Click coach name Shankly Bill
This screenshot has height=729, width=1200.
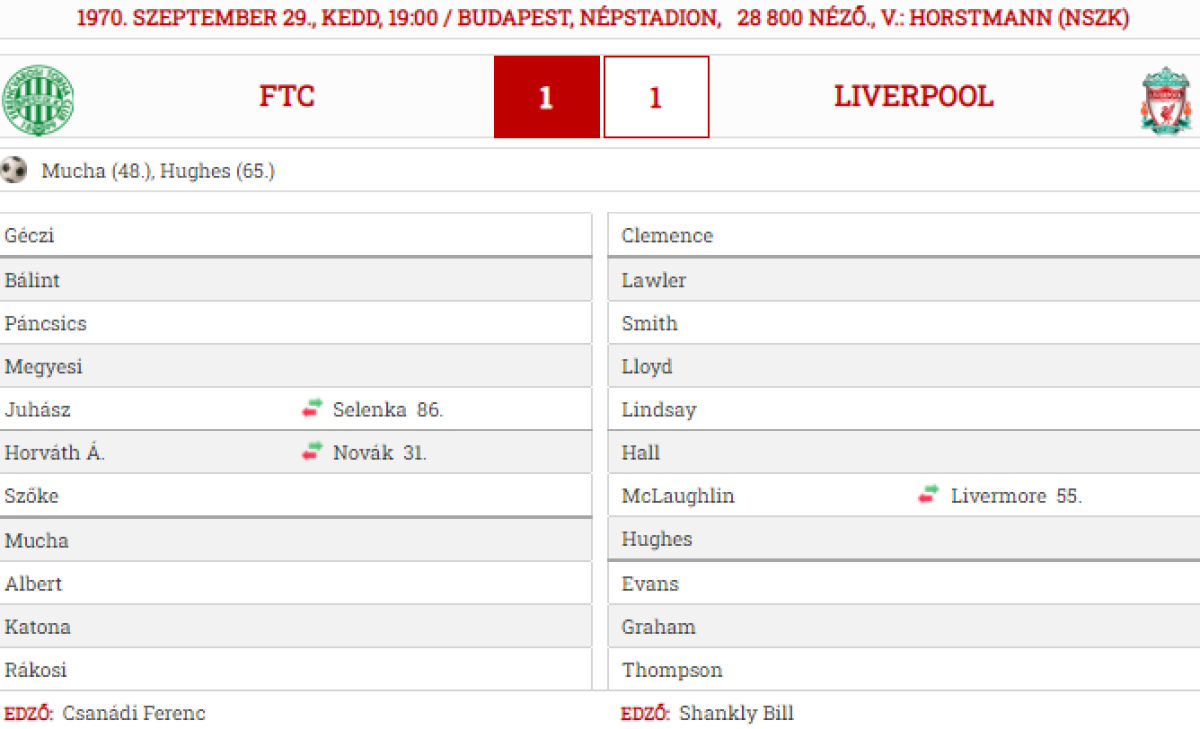(x=736, y=713)
